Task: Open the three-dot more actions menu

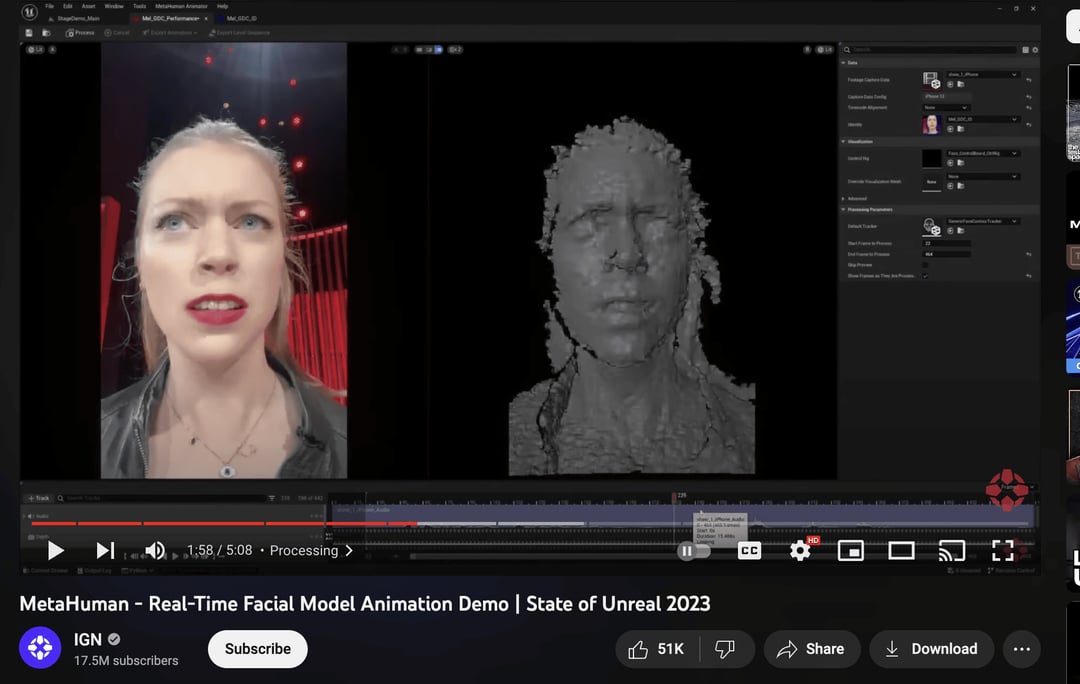Action: tap(1021, 649)
